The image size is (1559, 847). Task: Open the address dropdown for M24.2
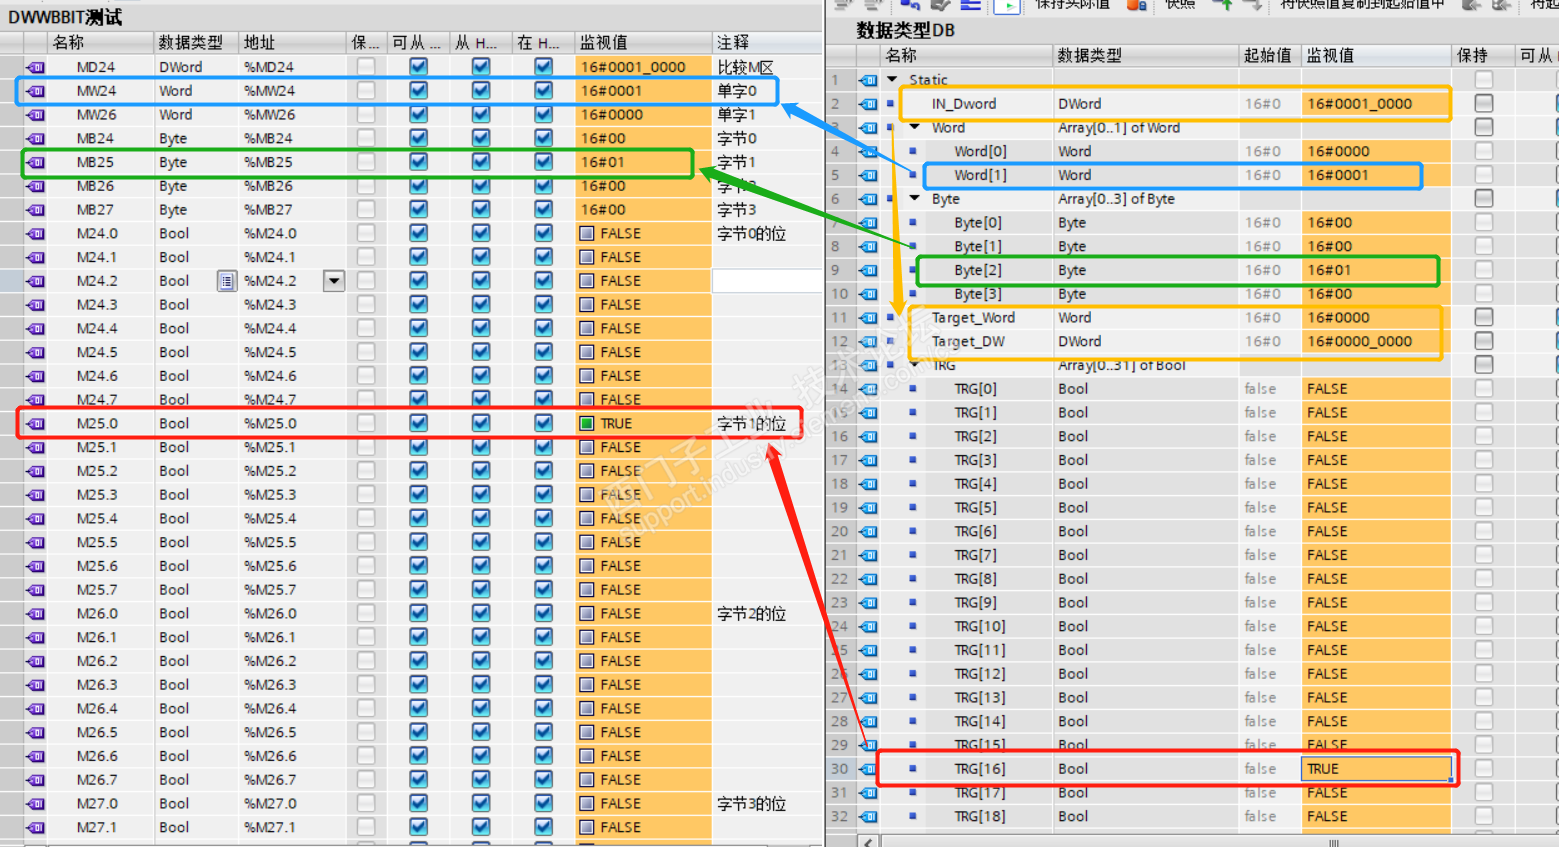click(x=334, y=281)
